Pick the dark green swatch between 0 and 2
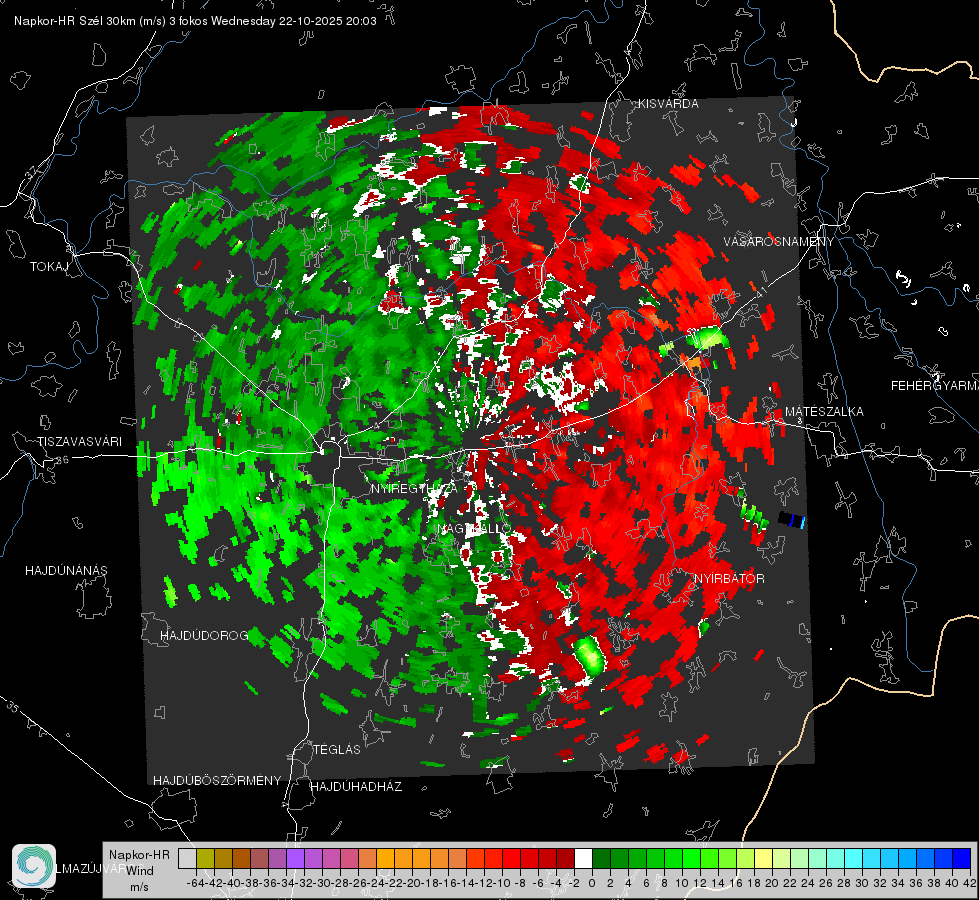The image size is (979, 900). (601, 859)
